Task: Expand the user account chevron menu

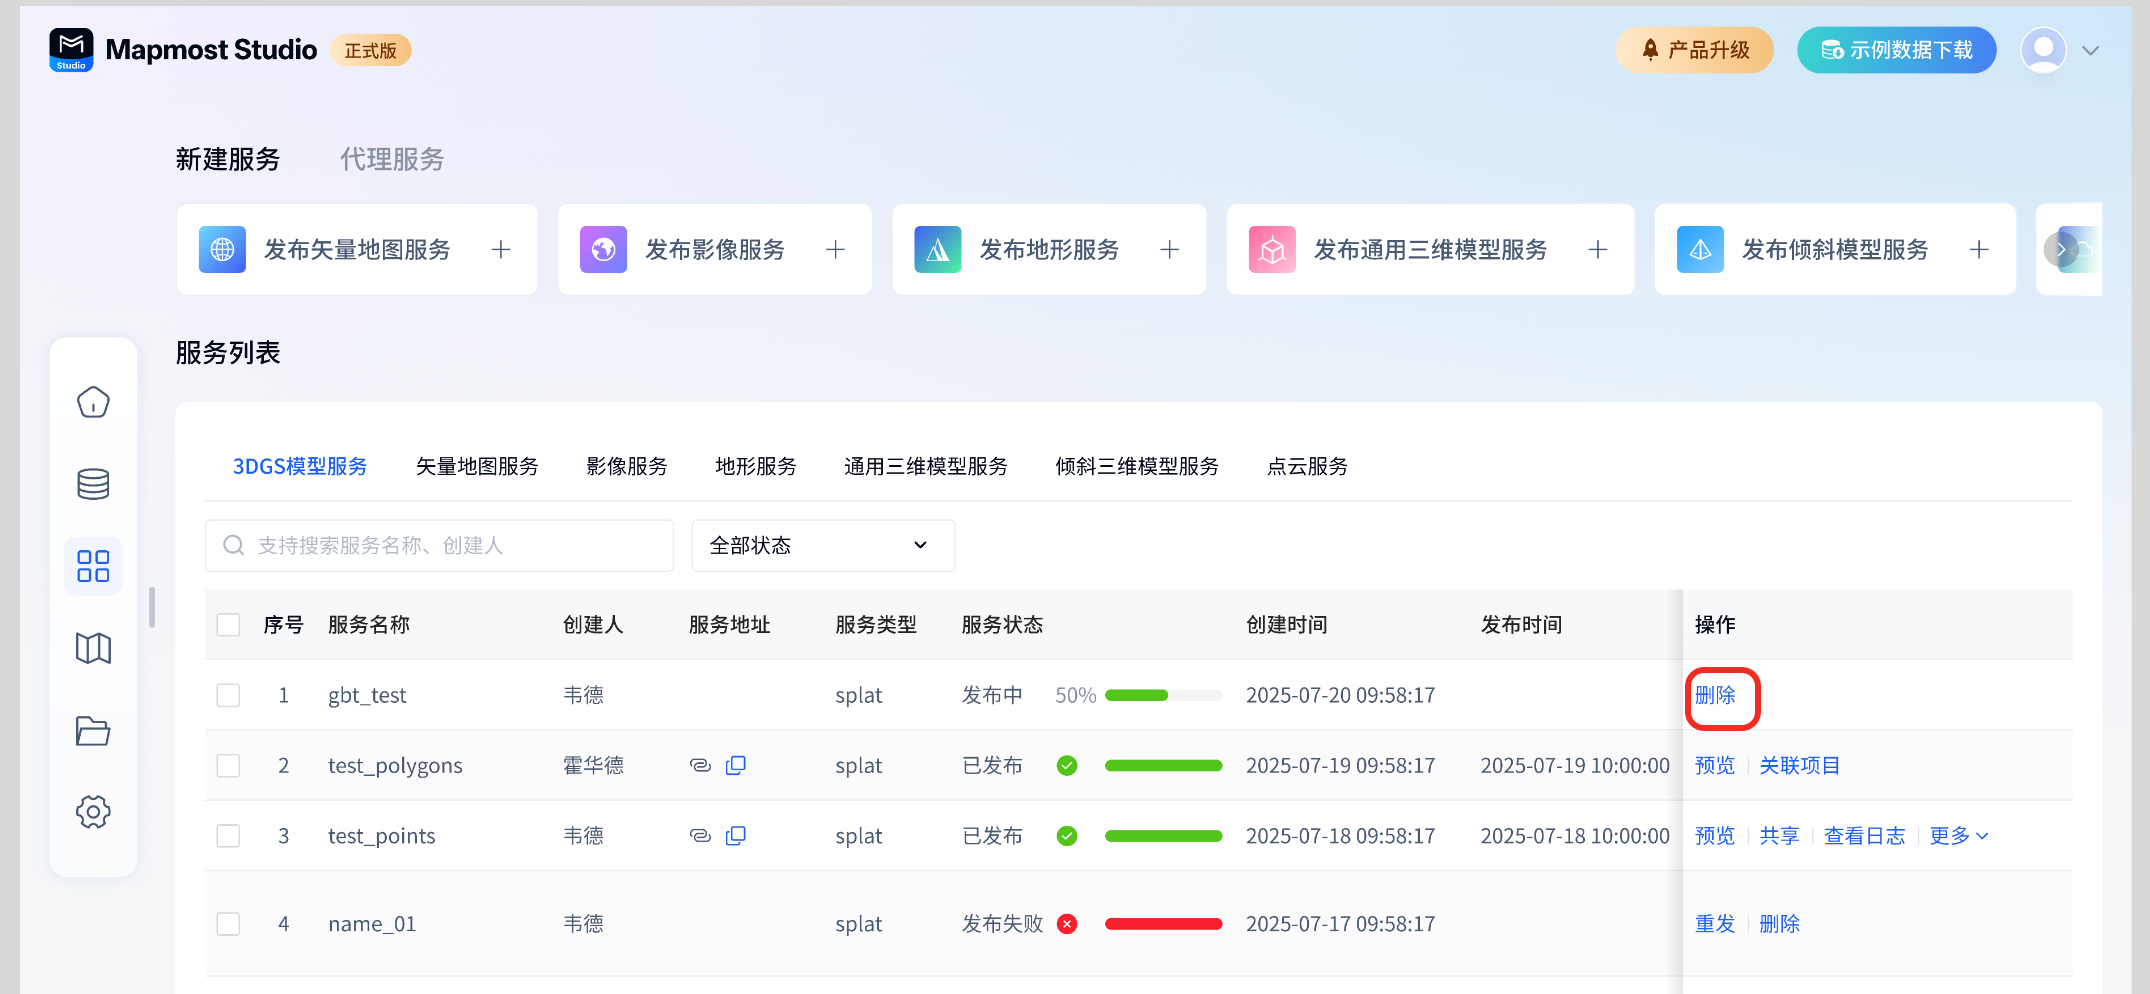Action: click(x=2090, y=50)
